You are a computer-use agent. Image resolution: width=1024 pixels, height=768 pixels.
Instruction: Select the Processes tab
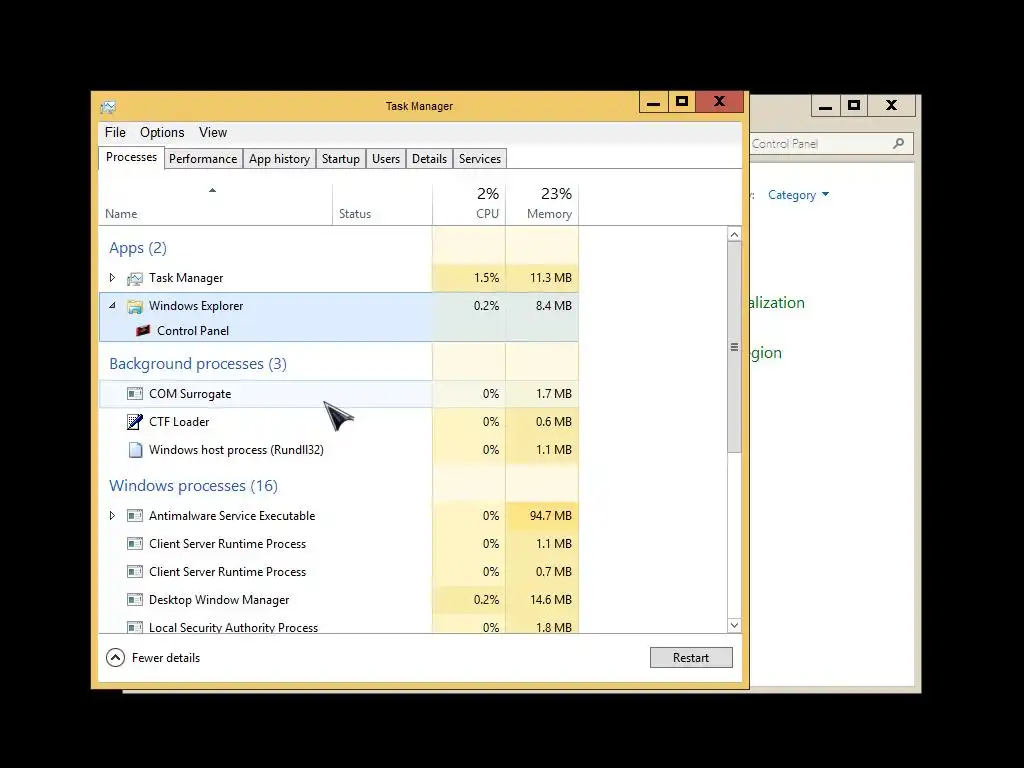pos(131,157)
